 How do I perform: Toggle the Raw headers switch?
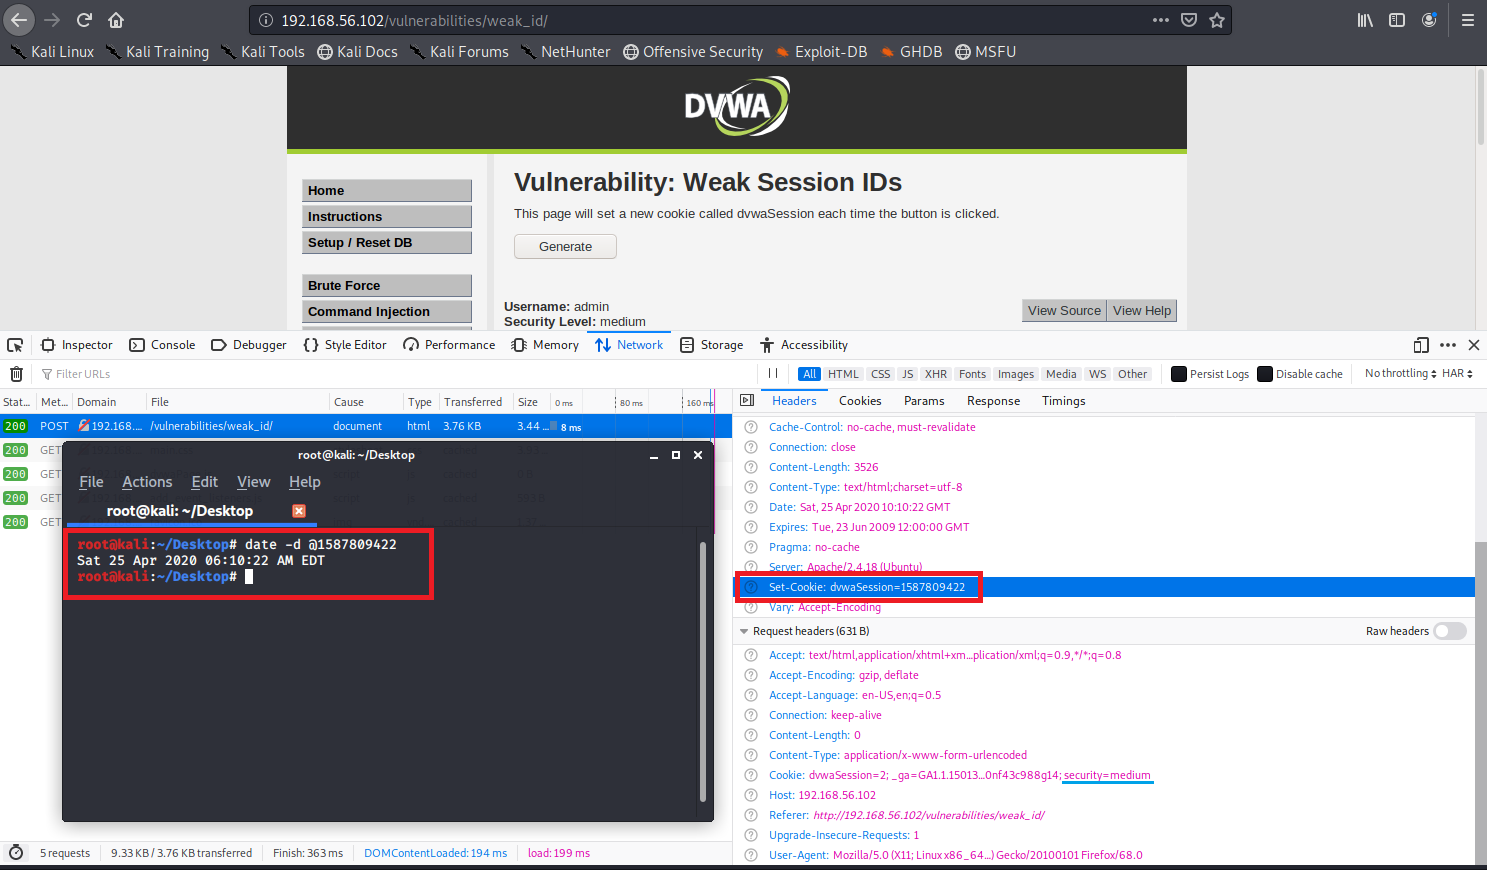1449,631
